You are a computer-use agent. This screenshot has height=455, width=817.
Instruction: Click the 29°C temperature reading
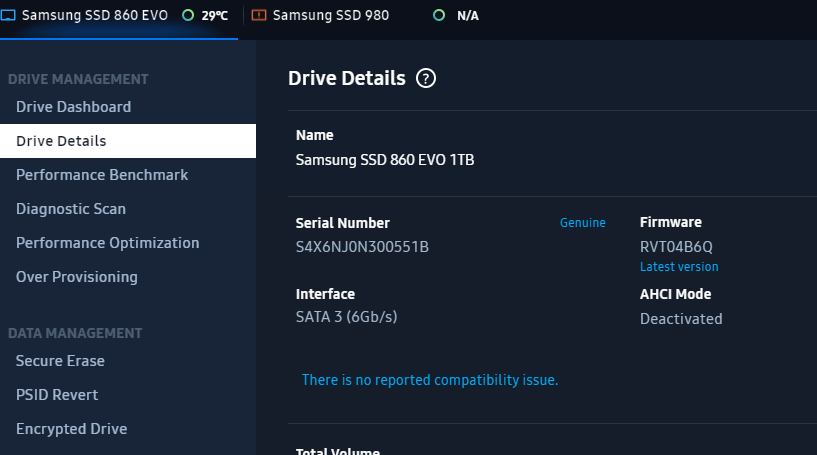pos(215,16)
